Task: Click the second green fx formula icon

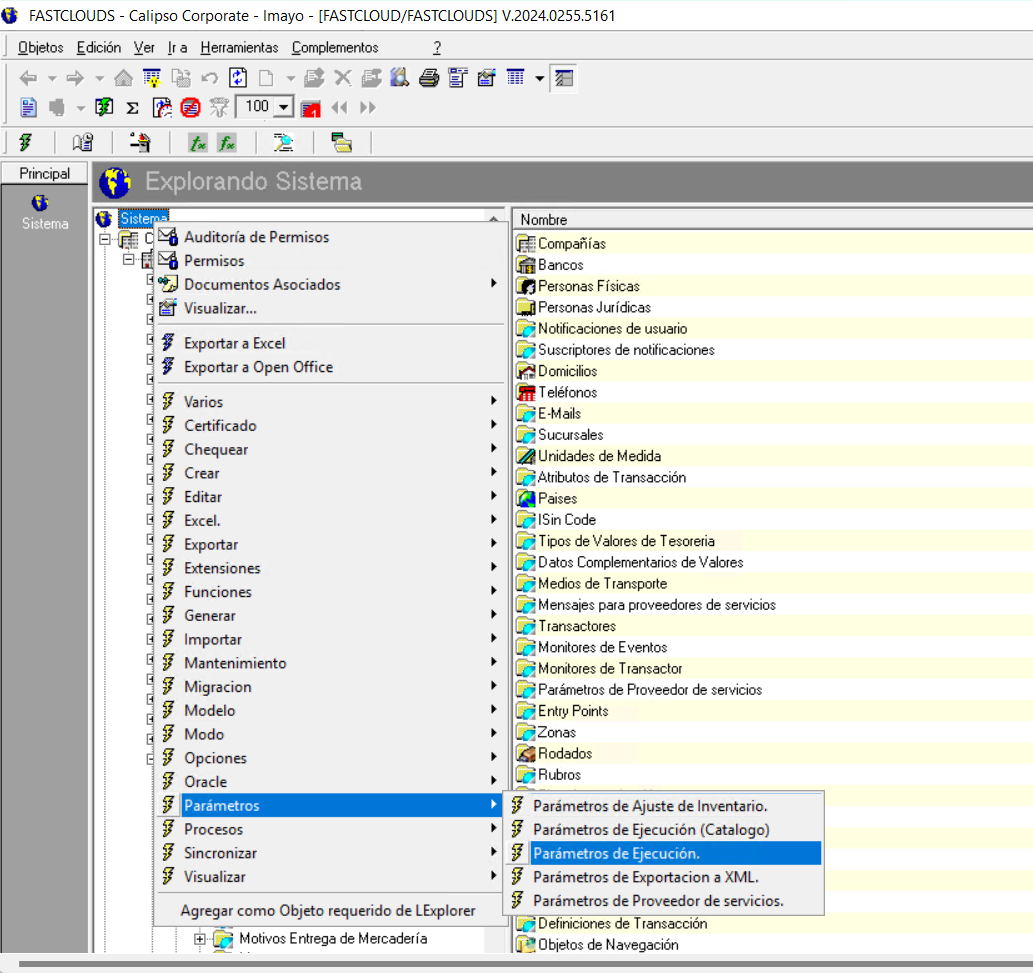Action: click(x=227, y=143)
